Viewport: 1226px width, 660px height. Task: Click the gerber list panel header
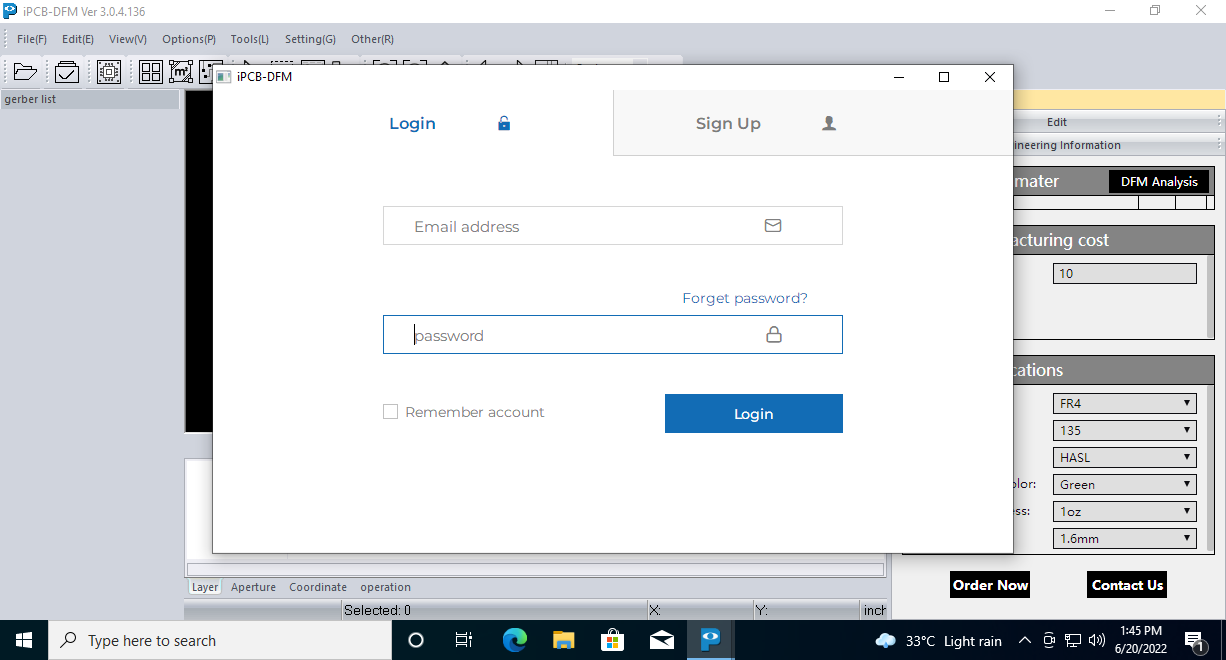point(90,100)
